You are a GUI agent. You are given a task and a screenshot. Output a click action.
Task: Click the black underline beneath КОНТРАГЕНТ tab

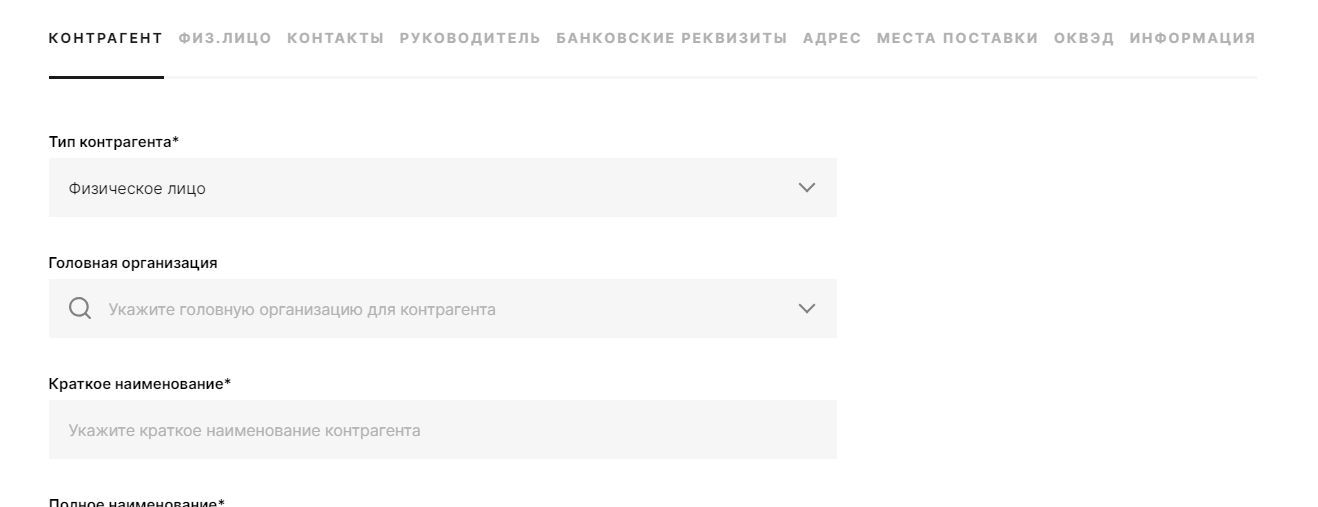[106, 77]
